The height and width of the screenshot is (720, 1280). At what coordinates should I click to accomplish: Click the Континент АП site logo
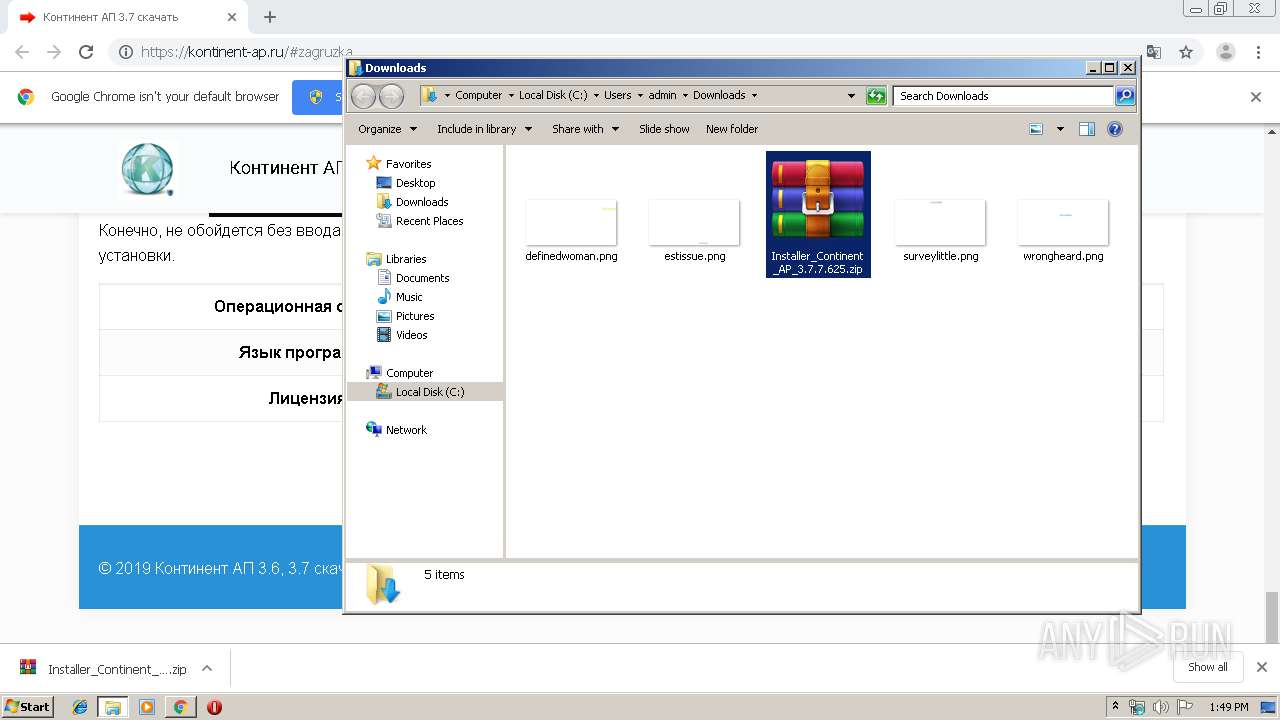(x=147, y=168)
